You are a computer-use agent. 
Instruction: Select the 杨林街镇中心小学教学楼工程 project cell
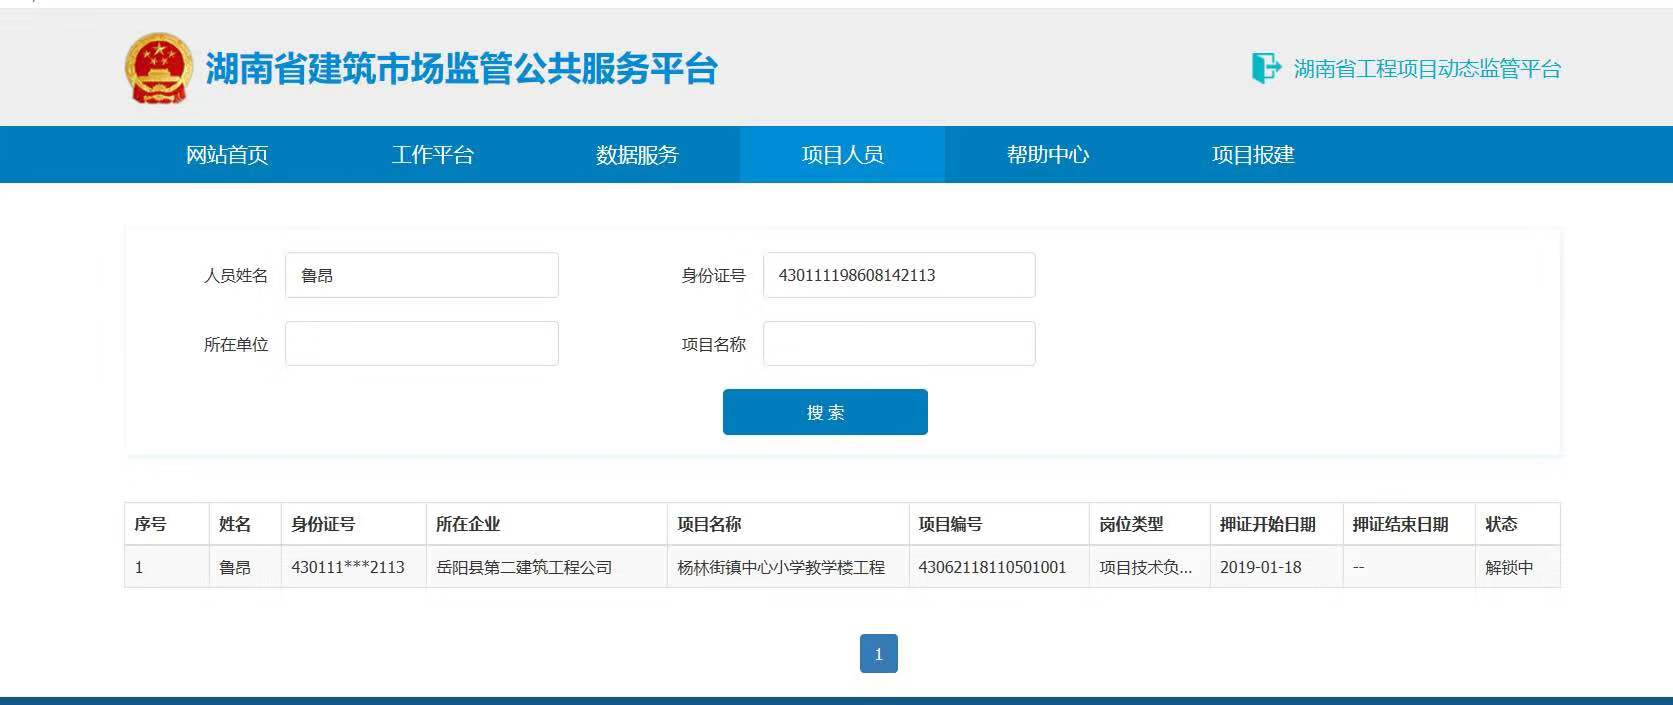781,567
